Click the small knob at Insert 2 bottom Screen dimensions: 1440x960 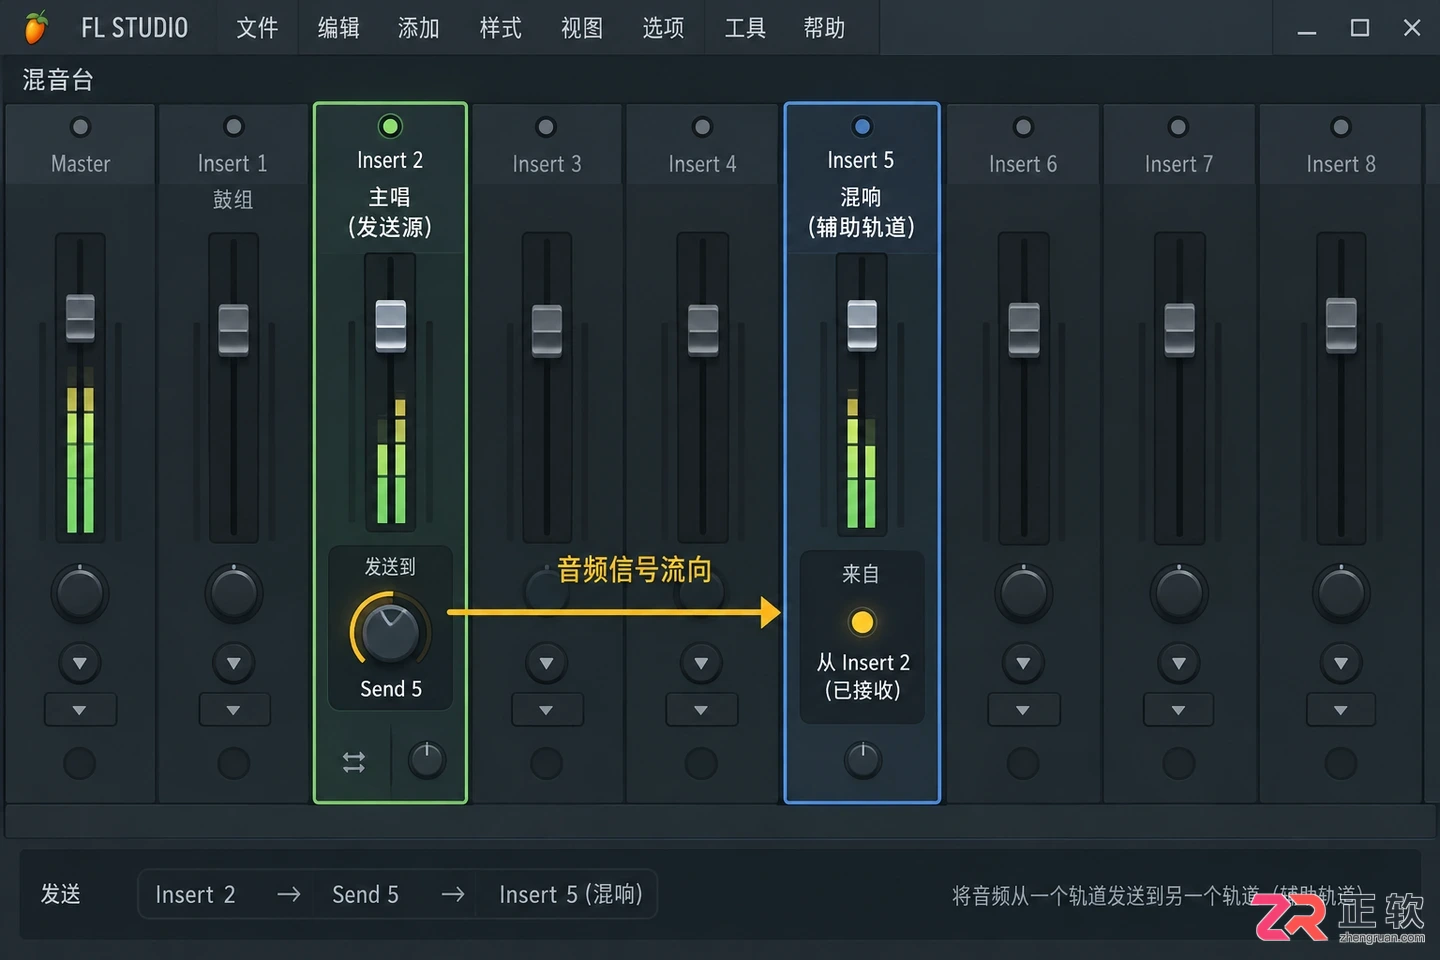click(x=427, y=760)
